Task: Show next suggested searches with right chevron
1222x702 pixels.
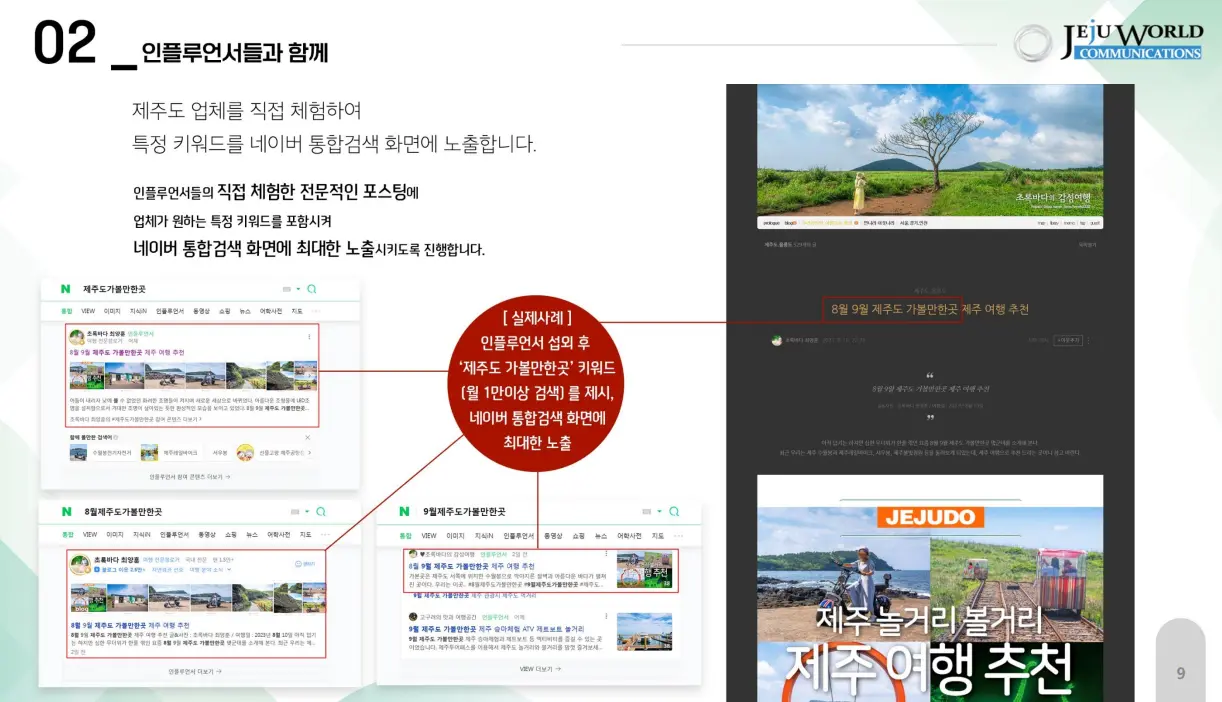Action: [x=309, y=453]
